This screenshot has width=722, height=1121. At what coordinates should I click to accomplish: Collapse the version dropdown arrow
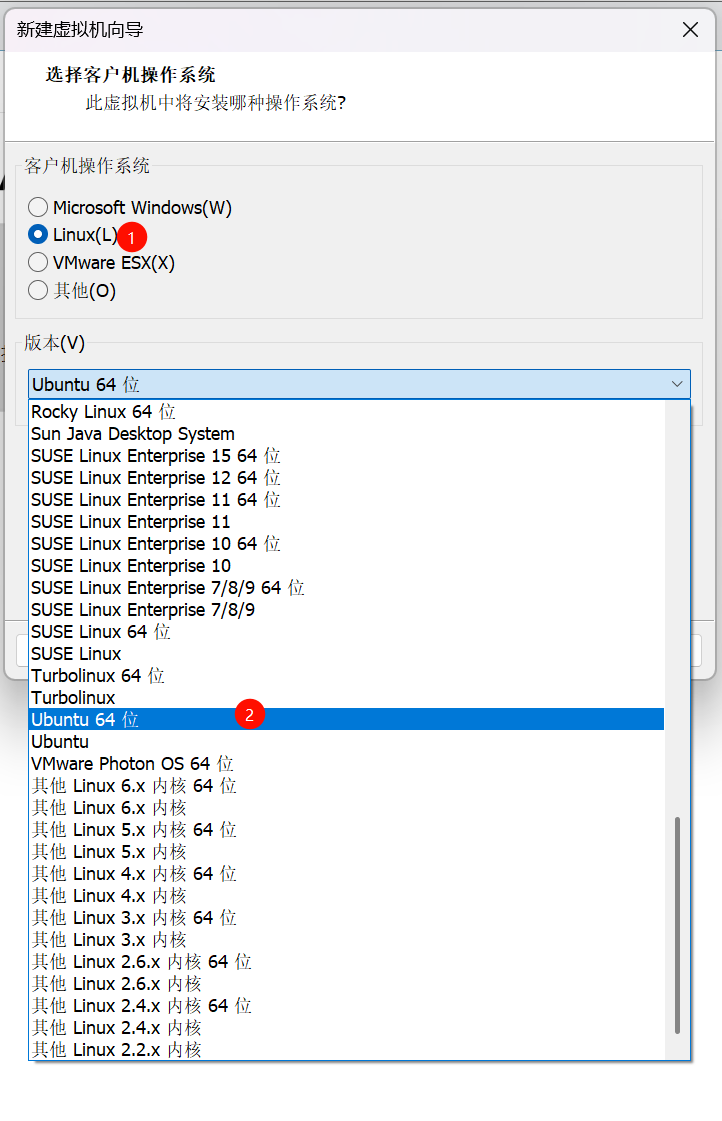(676, 384)
